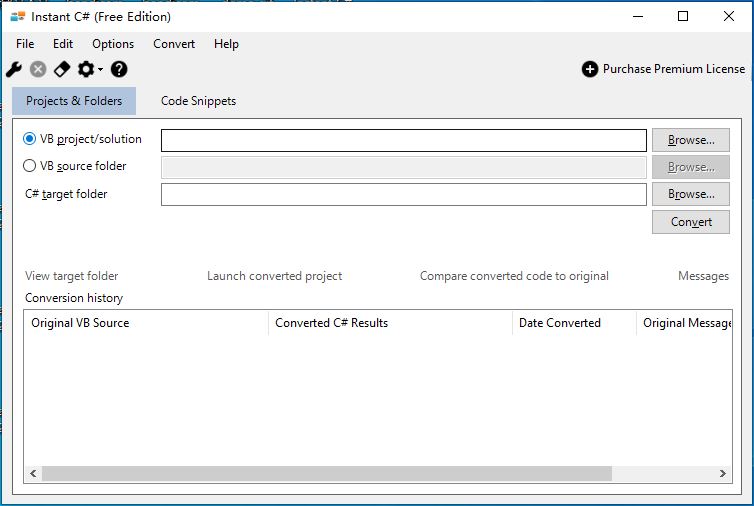Click the gray cancel X toolbar icon
The height and width of the screenshot is (506, 754).
coord(38,69)
